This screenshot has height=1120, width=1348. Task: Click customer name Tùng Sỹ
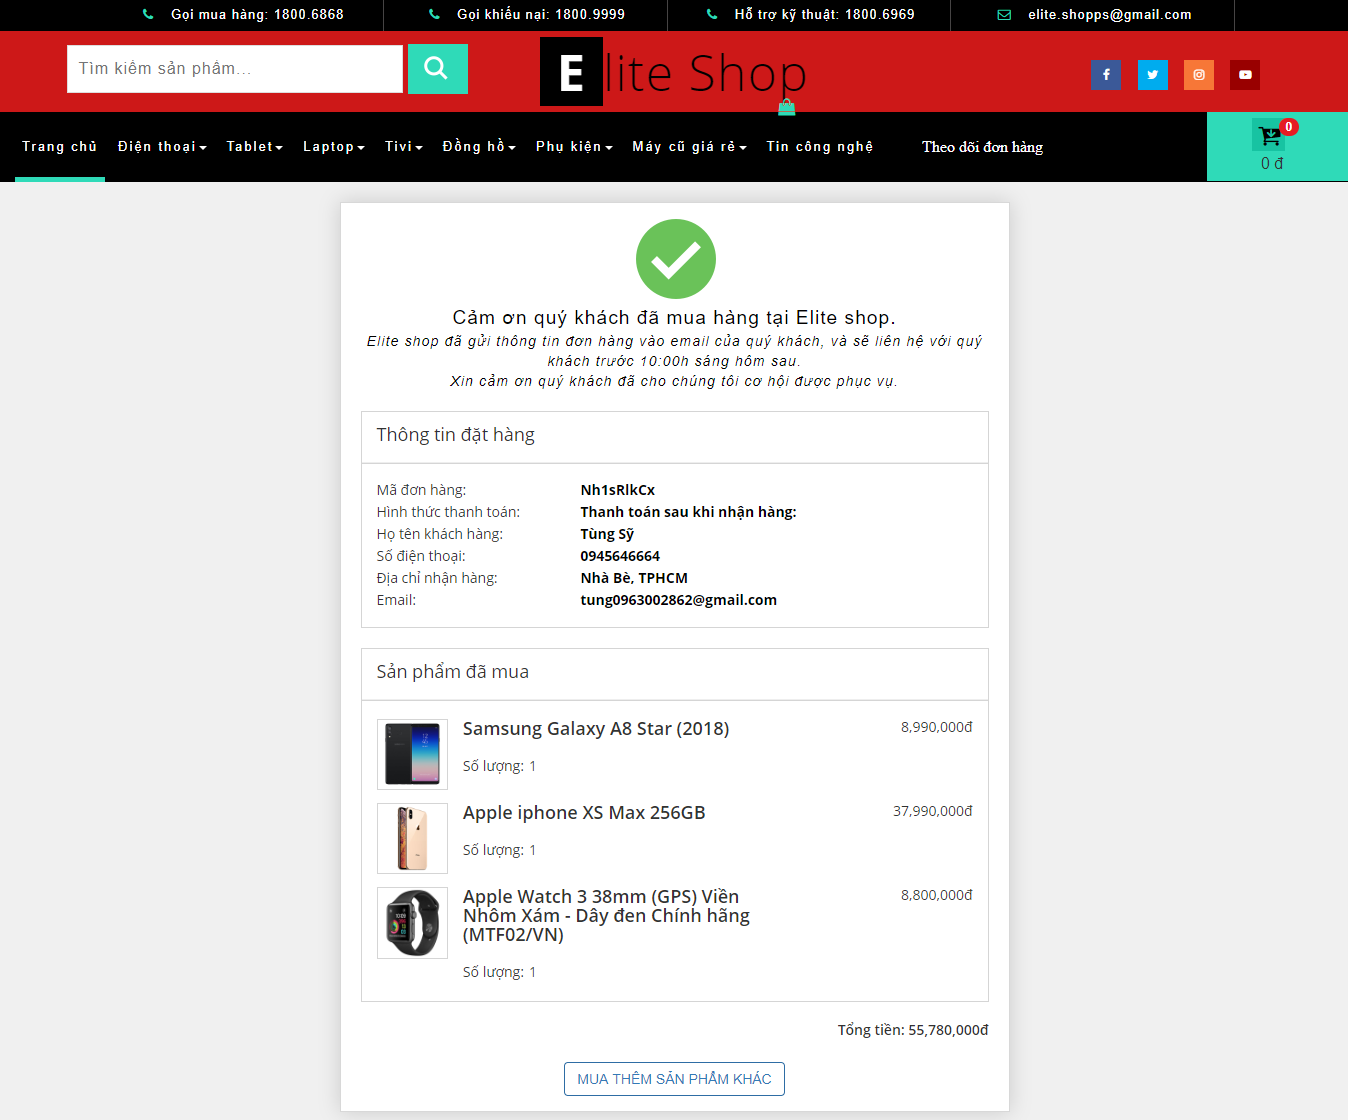[607, 534]
